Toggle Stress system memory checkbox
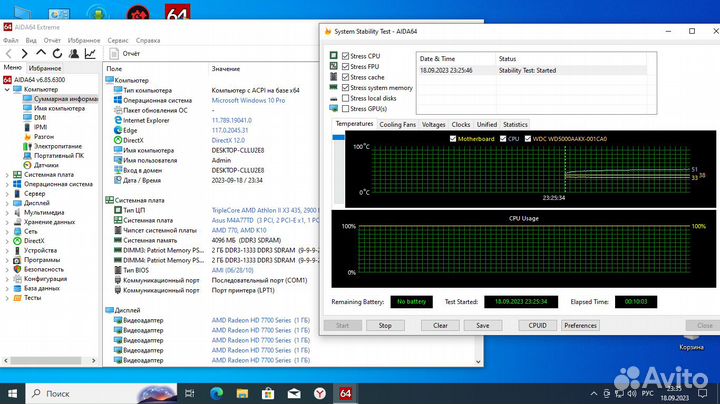The width and height of the screenshot is (720, 404). click(345, 88)
